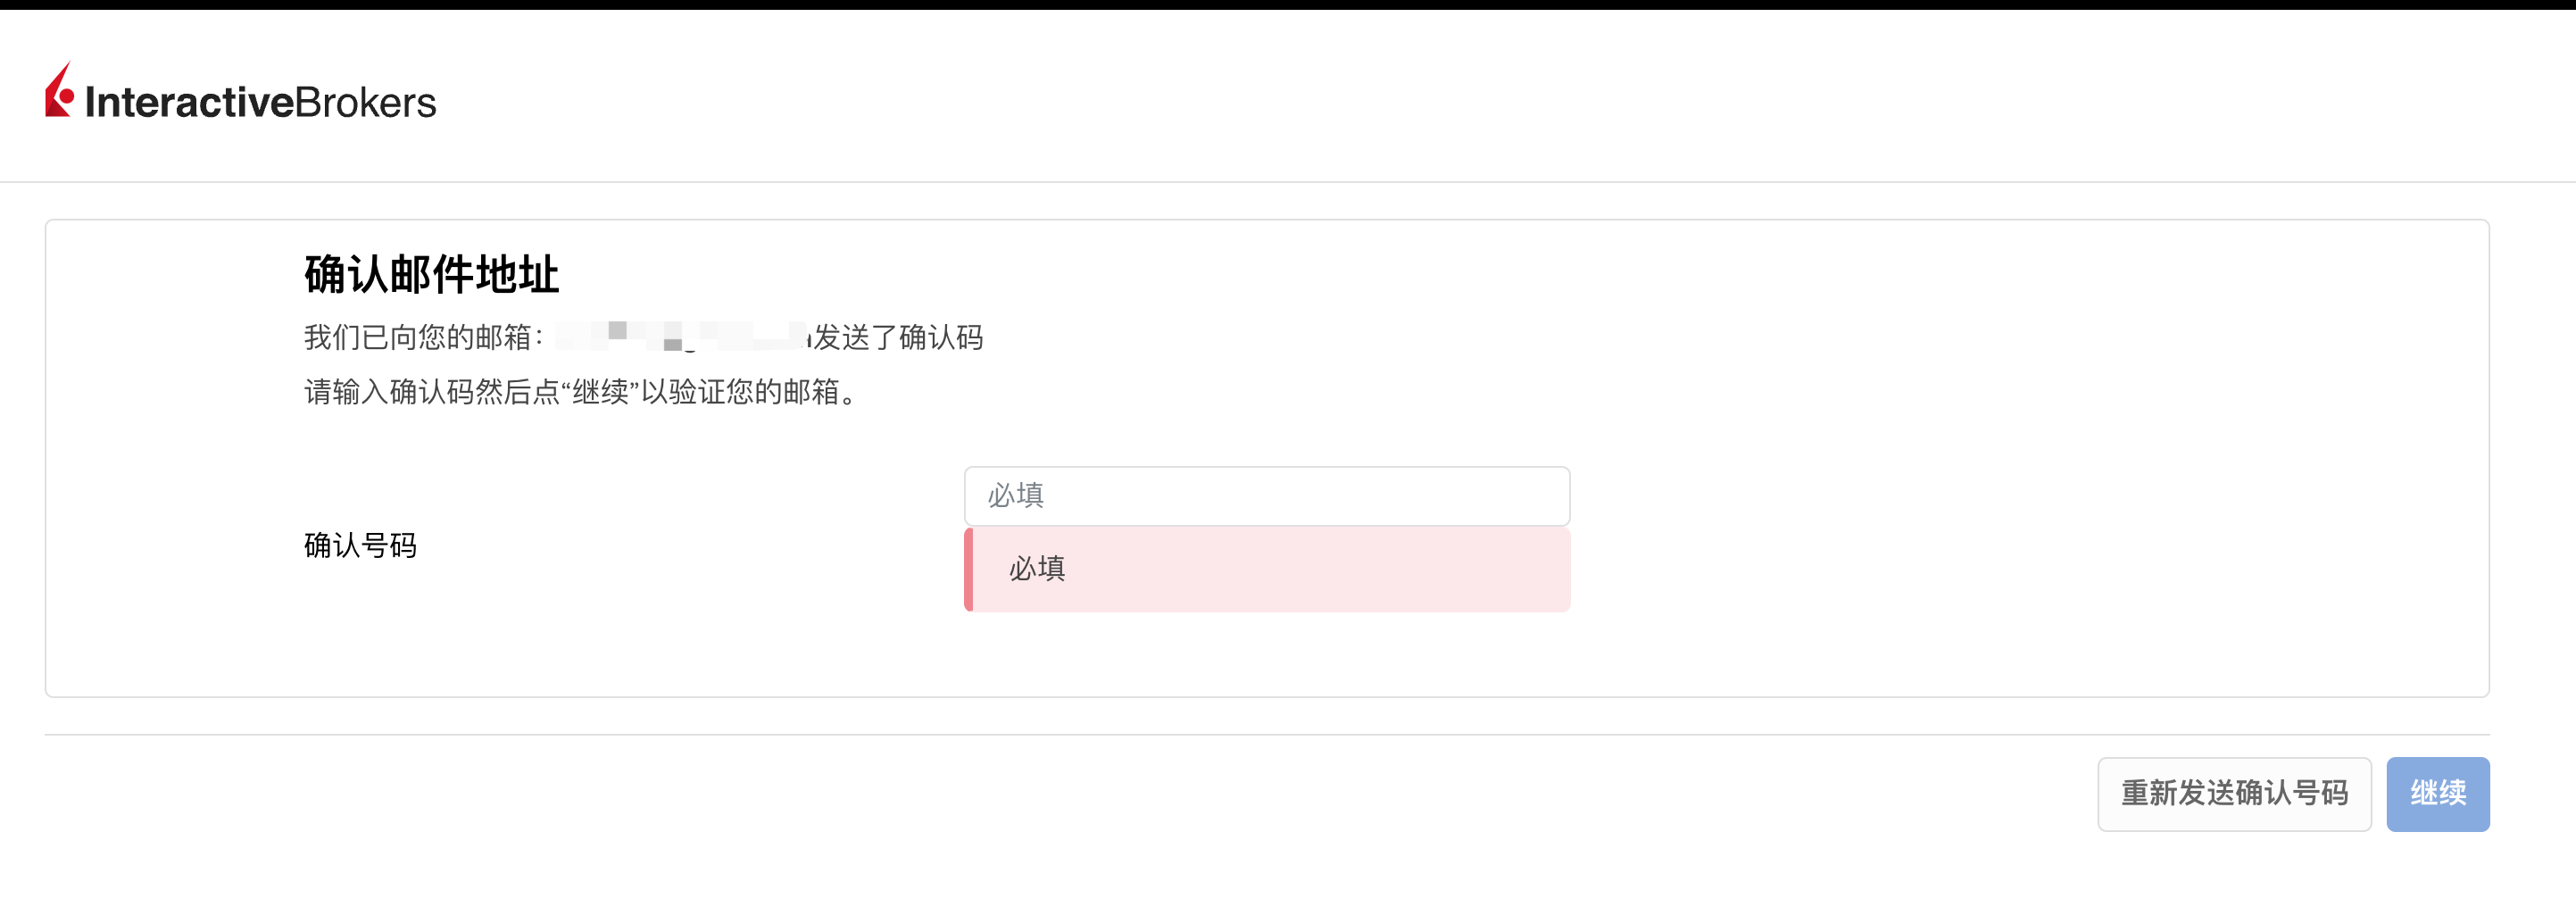The width and height of the screenshot is (2576, 907).
Task: Click the 确认邮件地址 page heading
Action: click(x=431, y=274)
